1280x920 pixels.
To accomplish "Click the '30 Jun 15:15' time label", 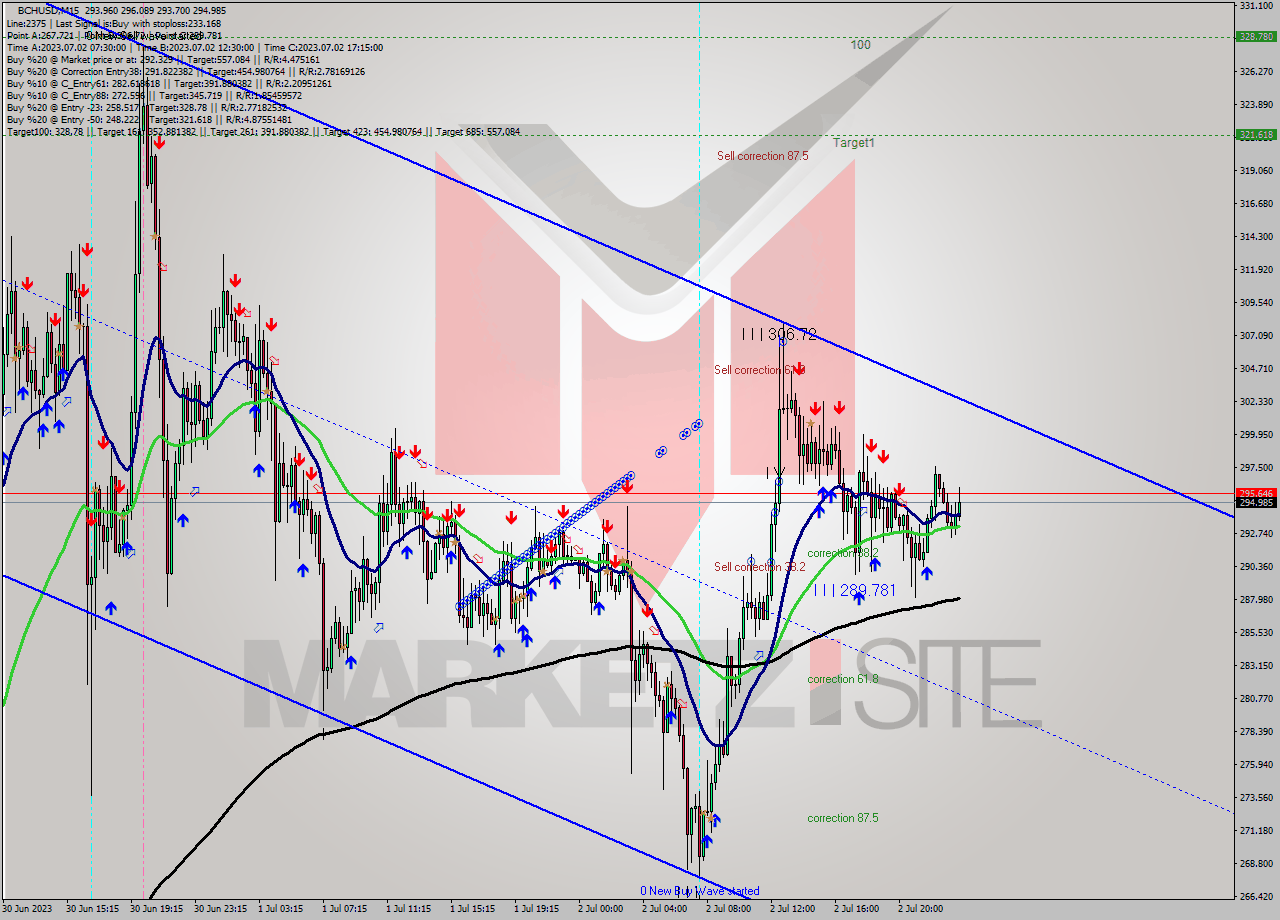I will [x=94, y=909].
